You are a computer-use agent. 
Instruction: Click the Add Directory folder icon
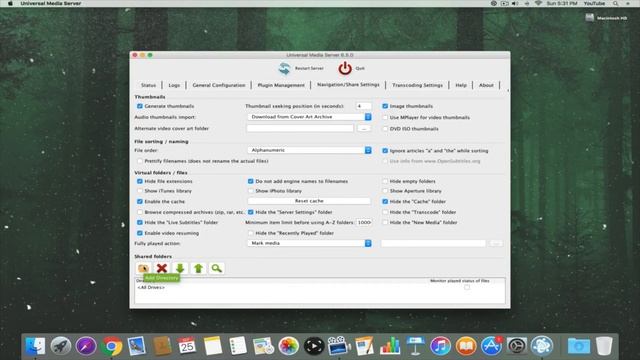tap(143, 268)
